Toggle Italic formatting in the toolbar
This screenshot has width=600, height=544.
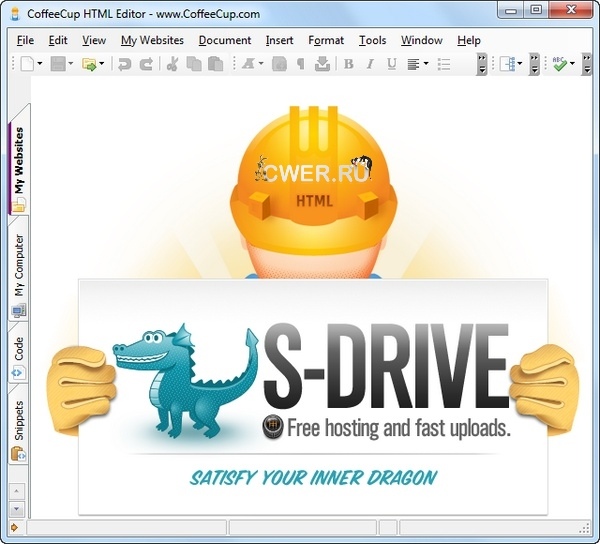coord(370,64)
